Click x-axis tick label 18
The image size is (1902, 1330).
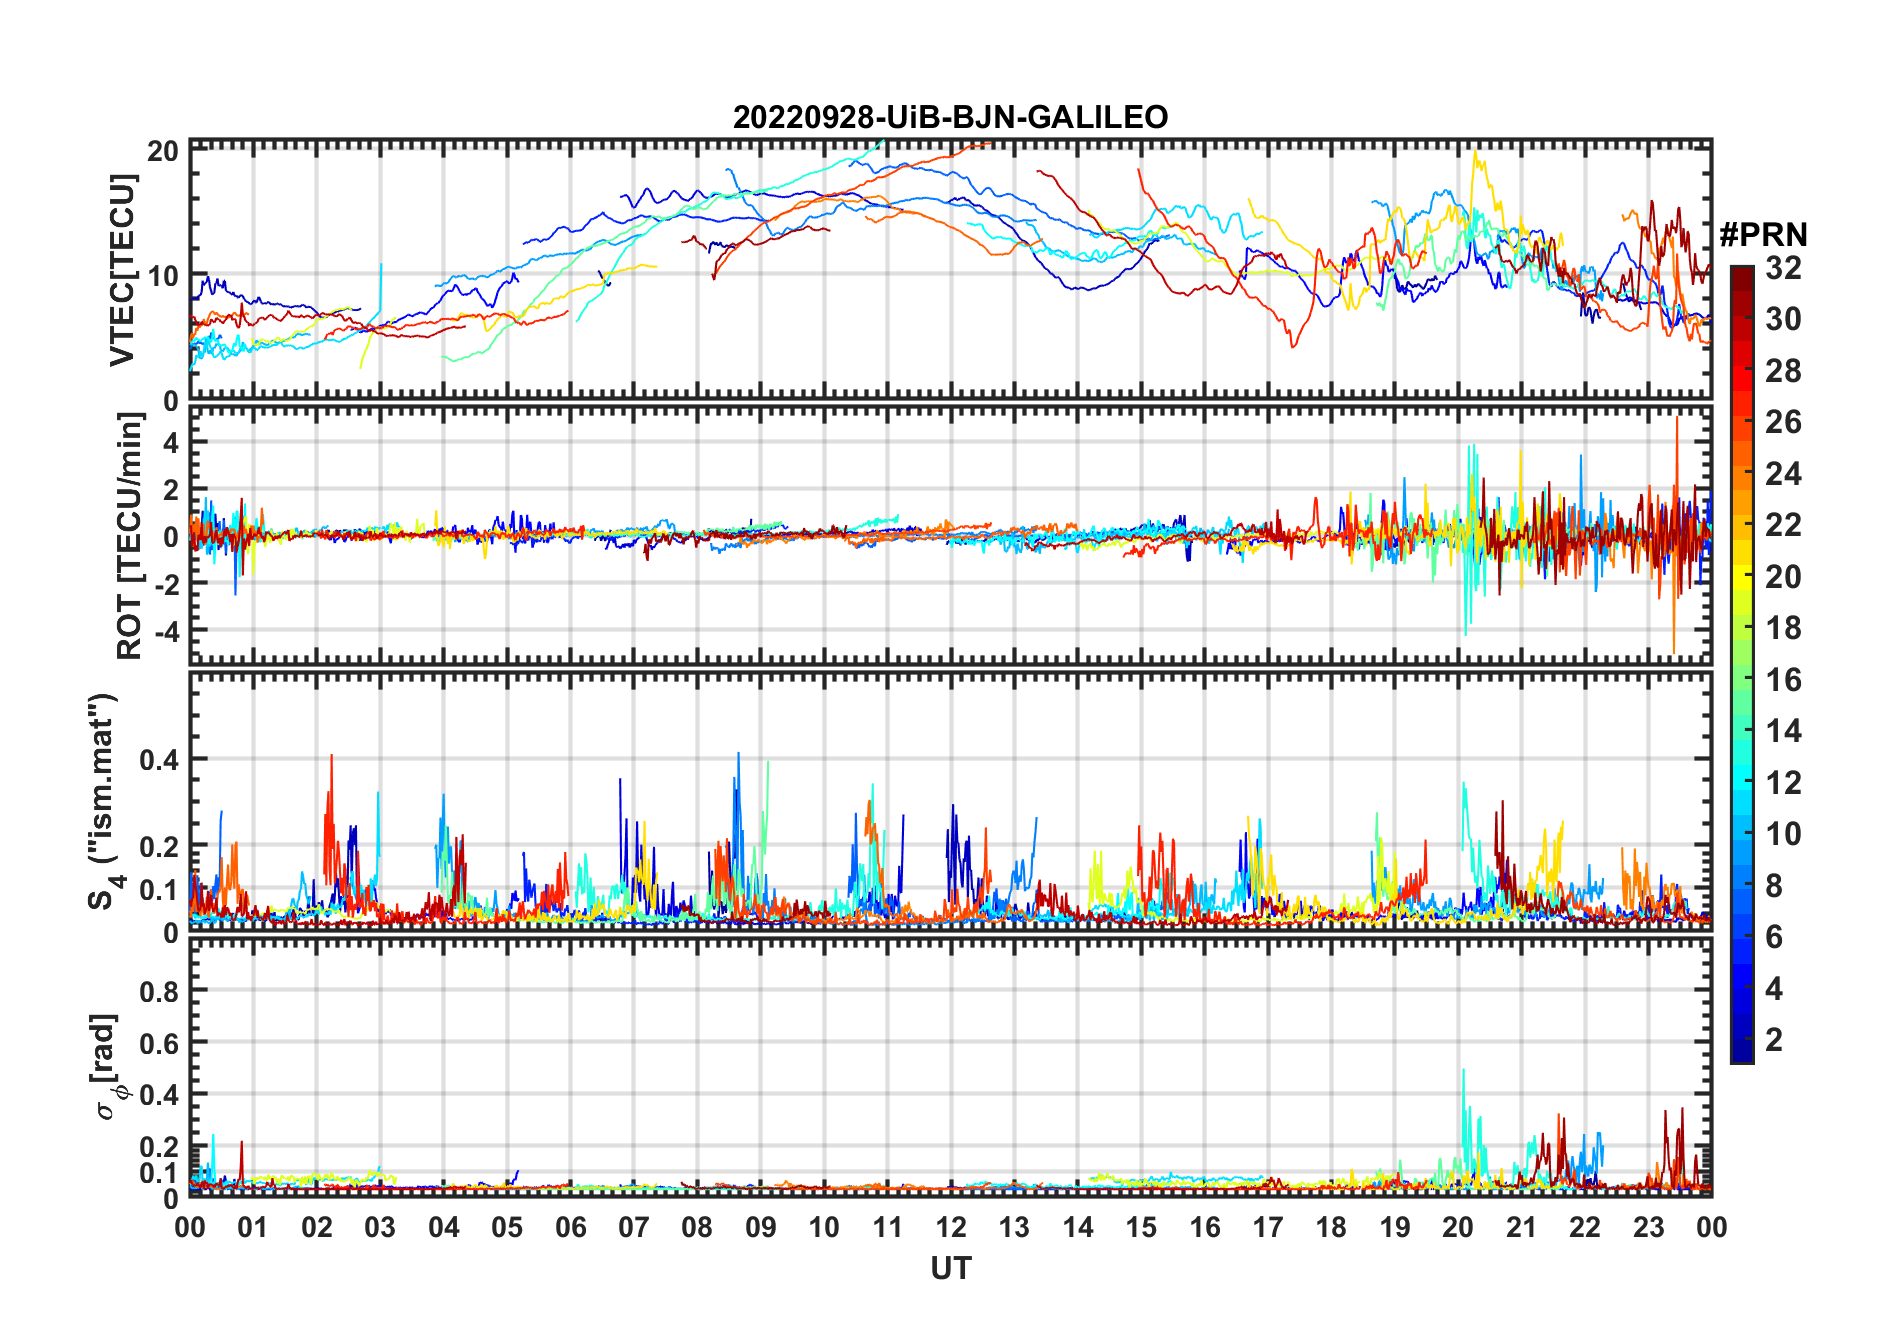1331,1227
